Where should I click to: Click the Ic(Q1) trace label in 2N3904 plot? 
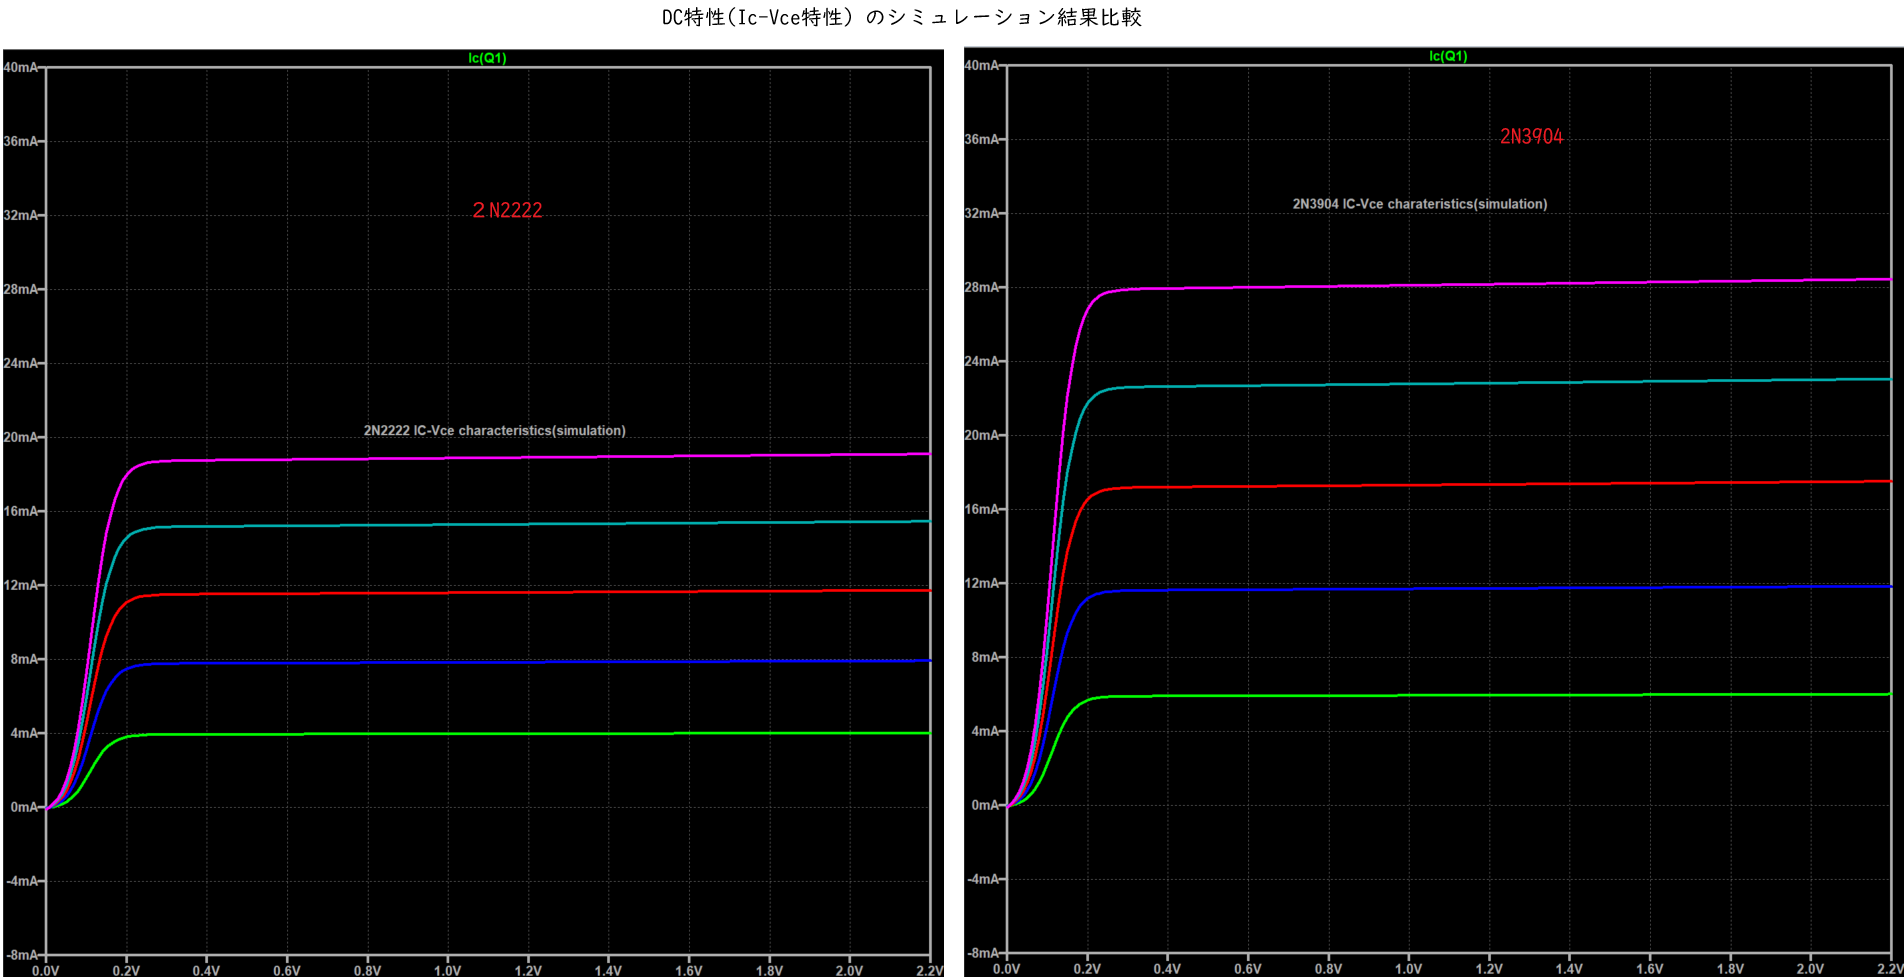(x=1448, y=56)
